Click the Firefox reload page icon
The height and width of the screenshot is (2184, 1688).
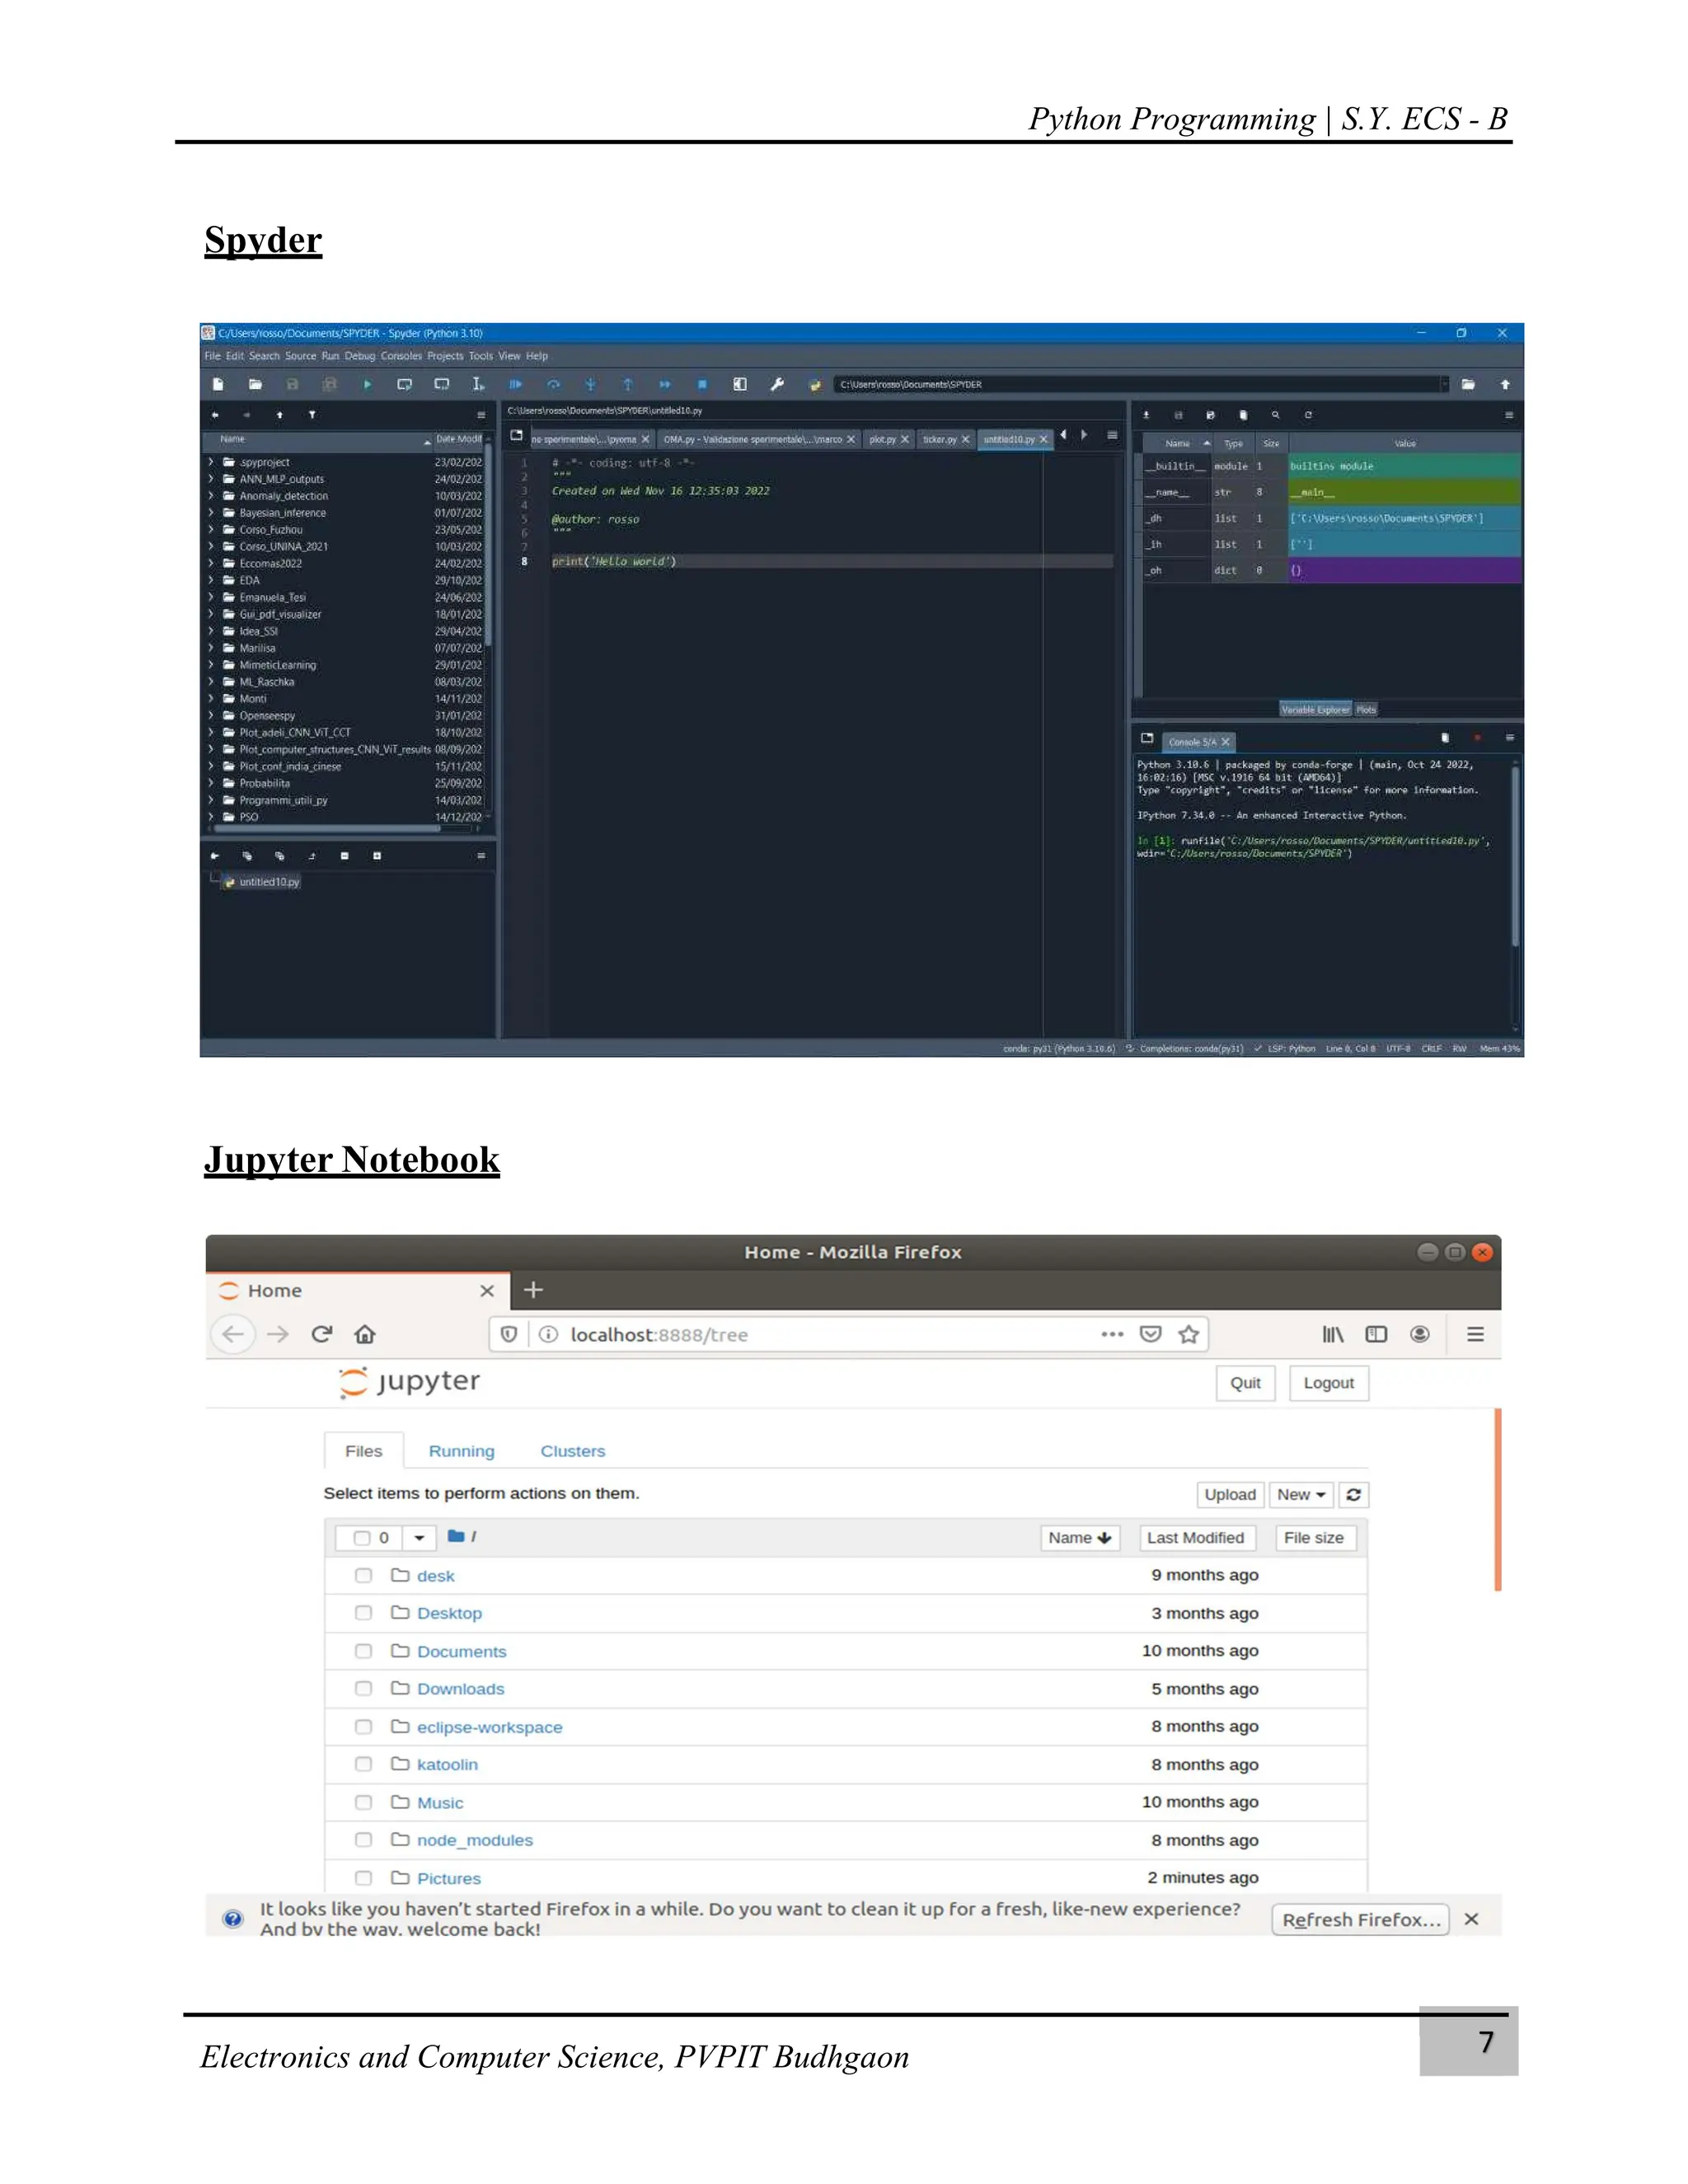click(321, 1334)
